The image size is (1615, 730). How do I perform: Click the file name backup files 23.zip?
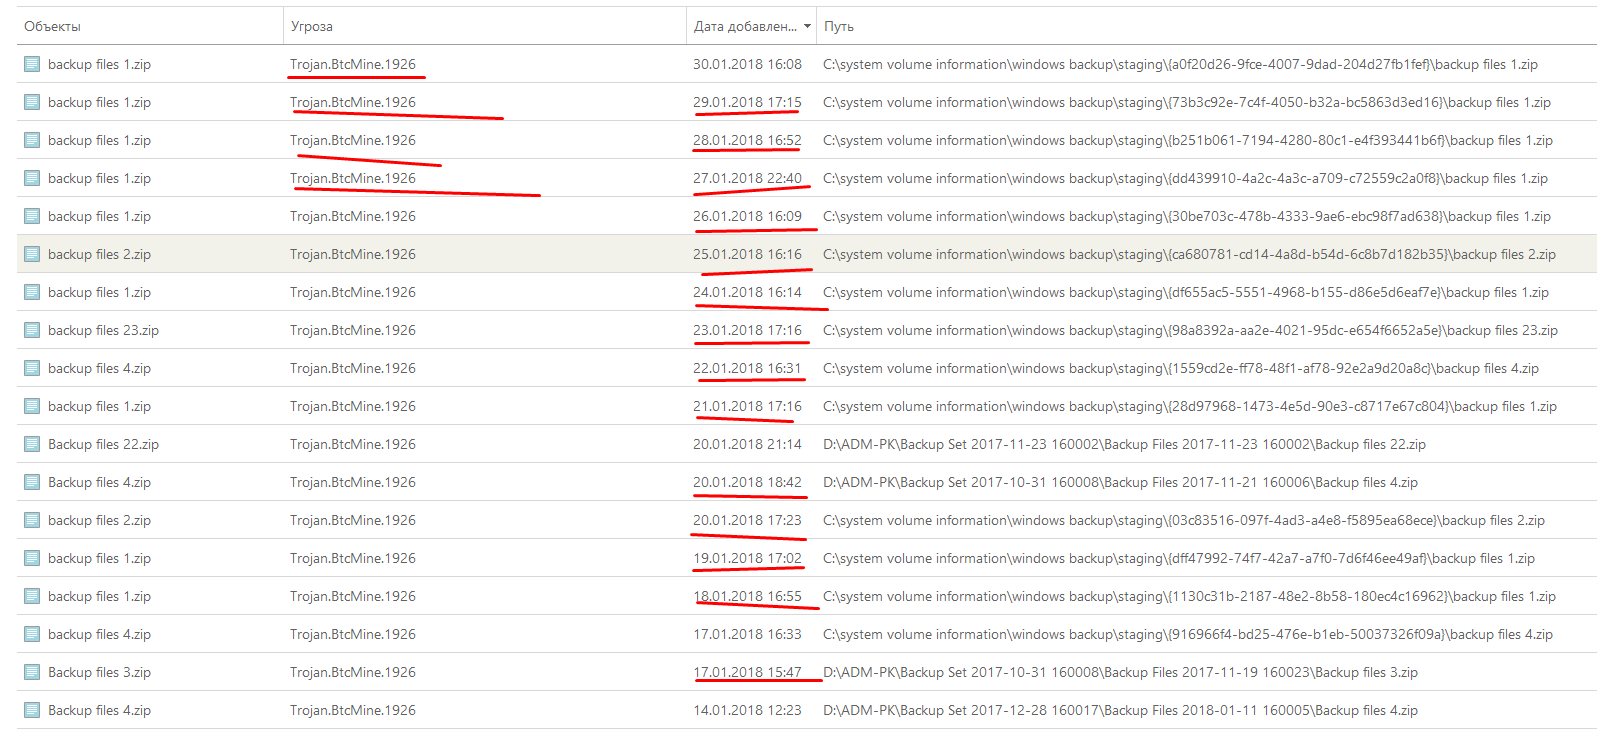[x=103, y=330]
